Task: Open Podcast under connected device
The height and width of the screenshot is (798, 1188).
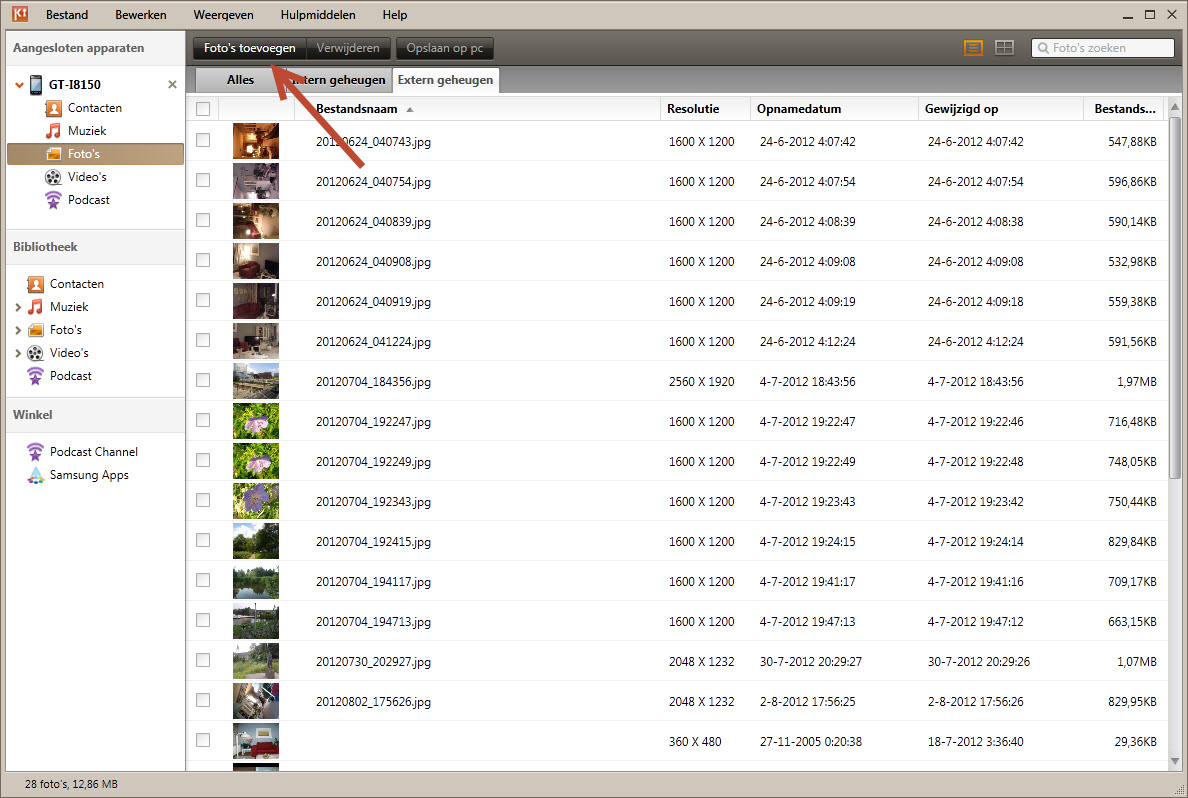Action: point(88,200)
